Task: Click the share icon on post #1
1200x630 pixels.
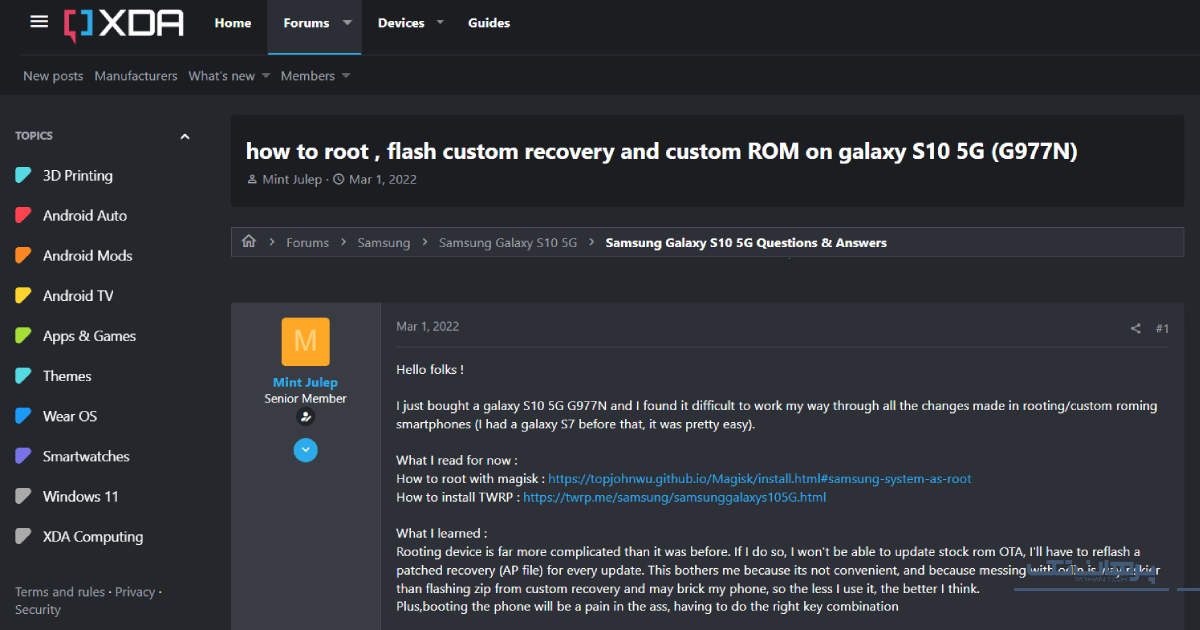Action: point(1135,329)
